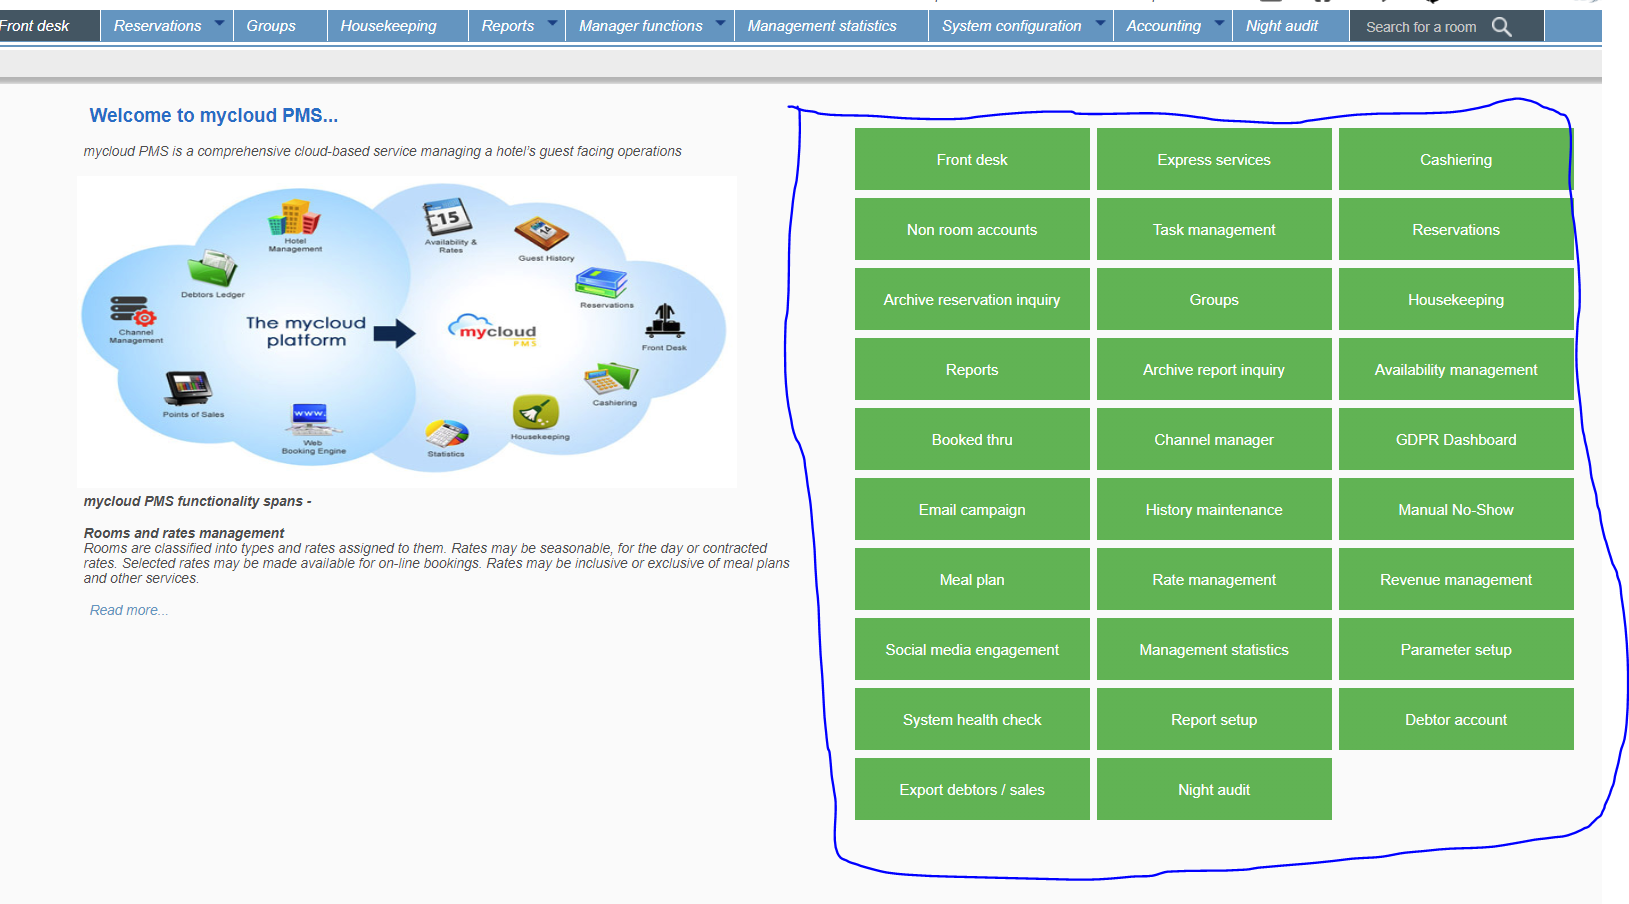Open the green Reports tile
The height and width of the screenshot is (904, 1629).
972,369
